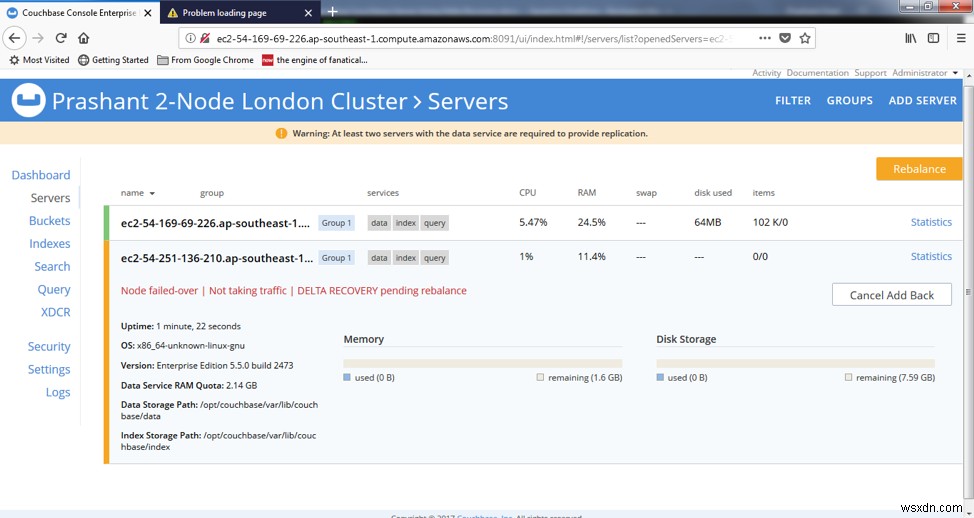Sort by name column dropdown arrow
The image size is (974, 518).
tap(152, 194)
